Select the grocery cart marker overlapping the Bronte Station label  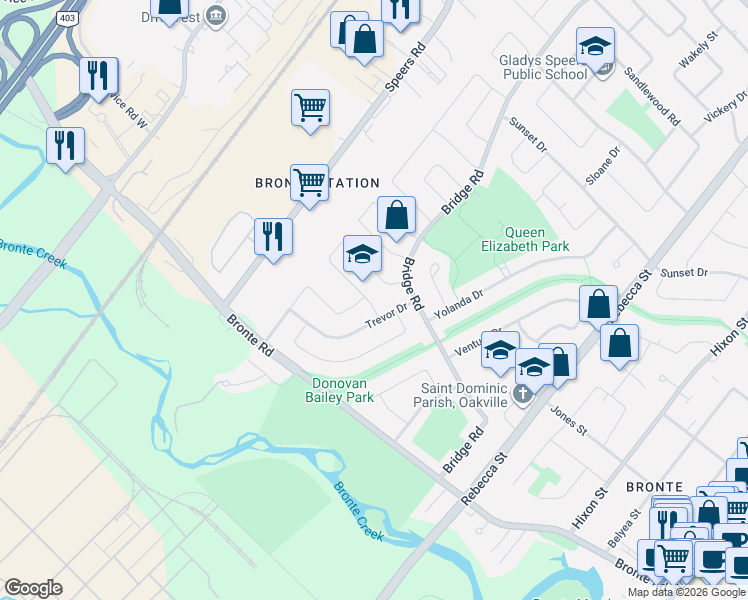(x=309, y=186)
